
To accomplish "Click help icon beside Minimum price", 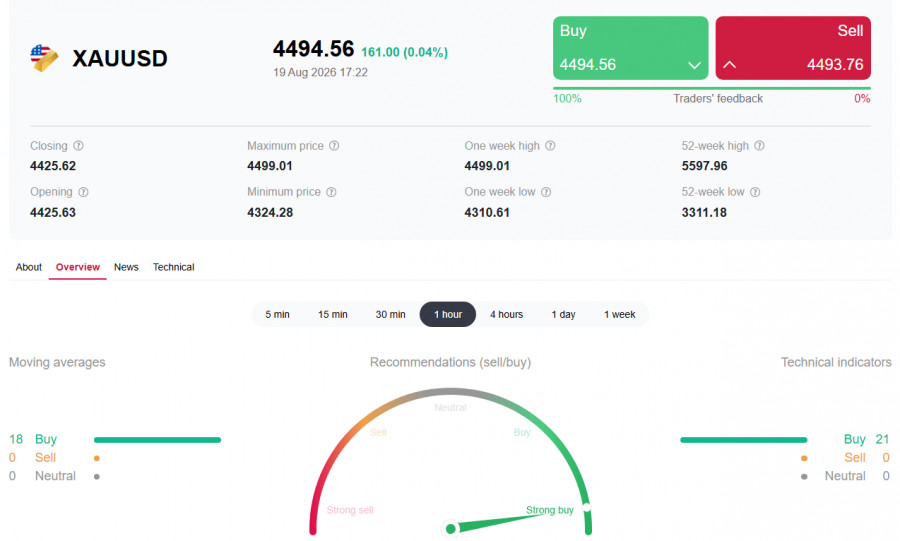I will pos(331,192).
